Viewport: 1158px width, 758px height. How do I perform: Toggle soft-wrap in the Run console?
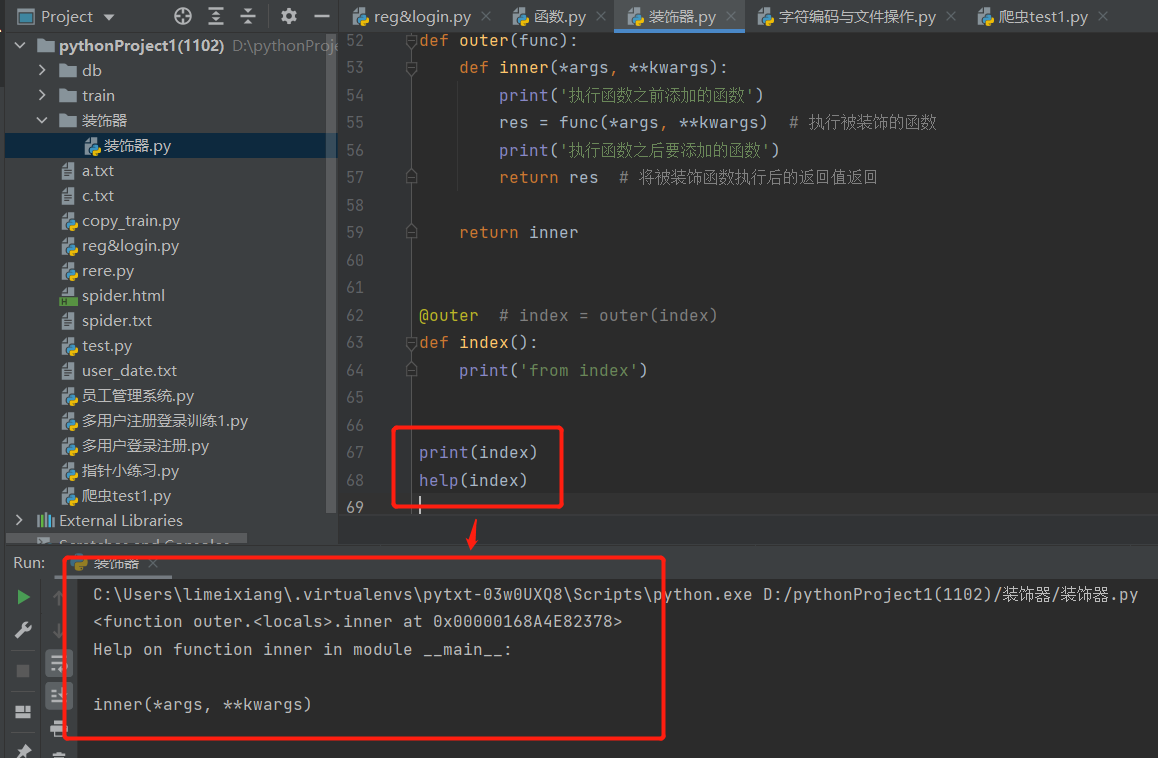coord(58,663)
